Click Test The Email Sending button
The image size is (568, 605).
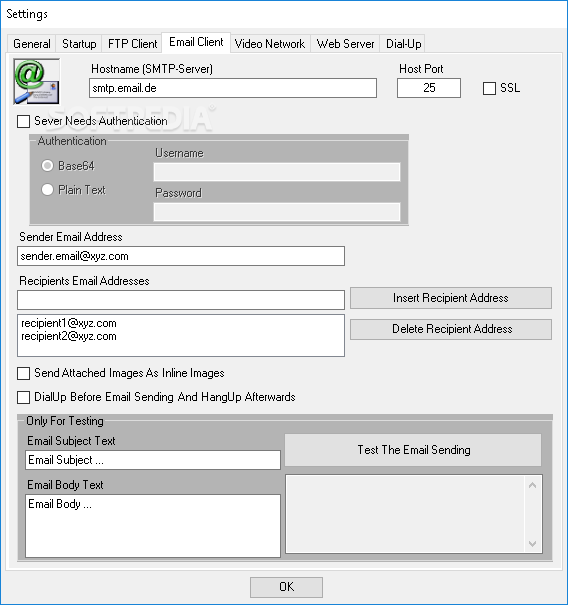point(413,450)
